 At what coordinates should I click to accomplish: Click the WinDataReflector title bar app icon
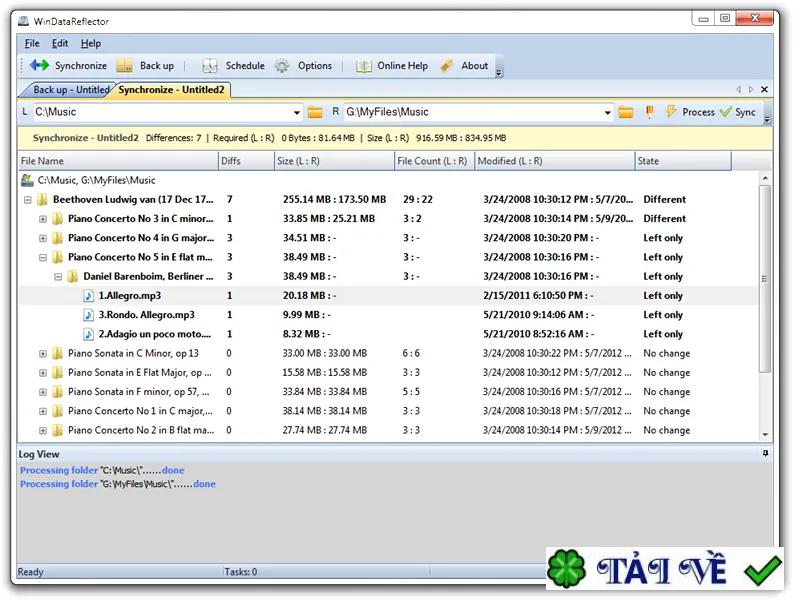[x=23, y=21]
